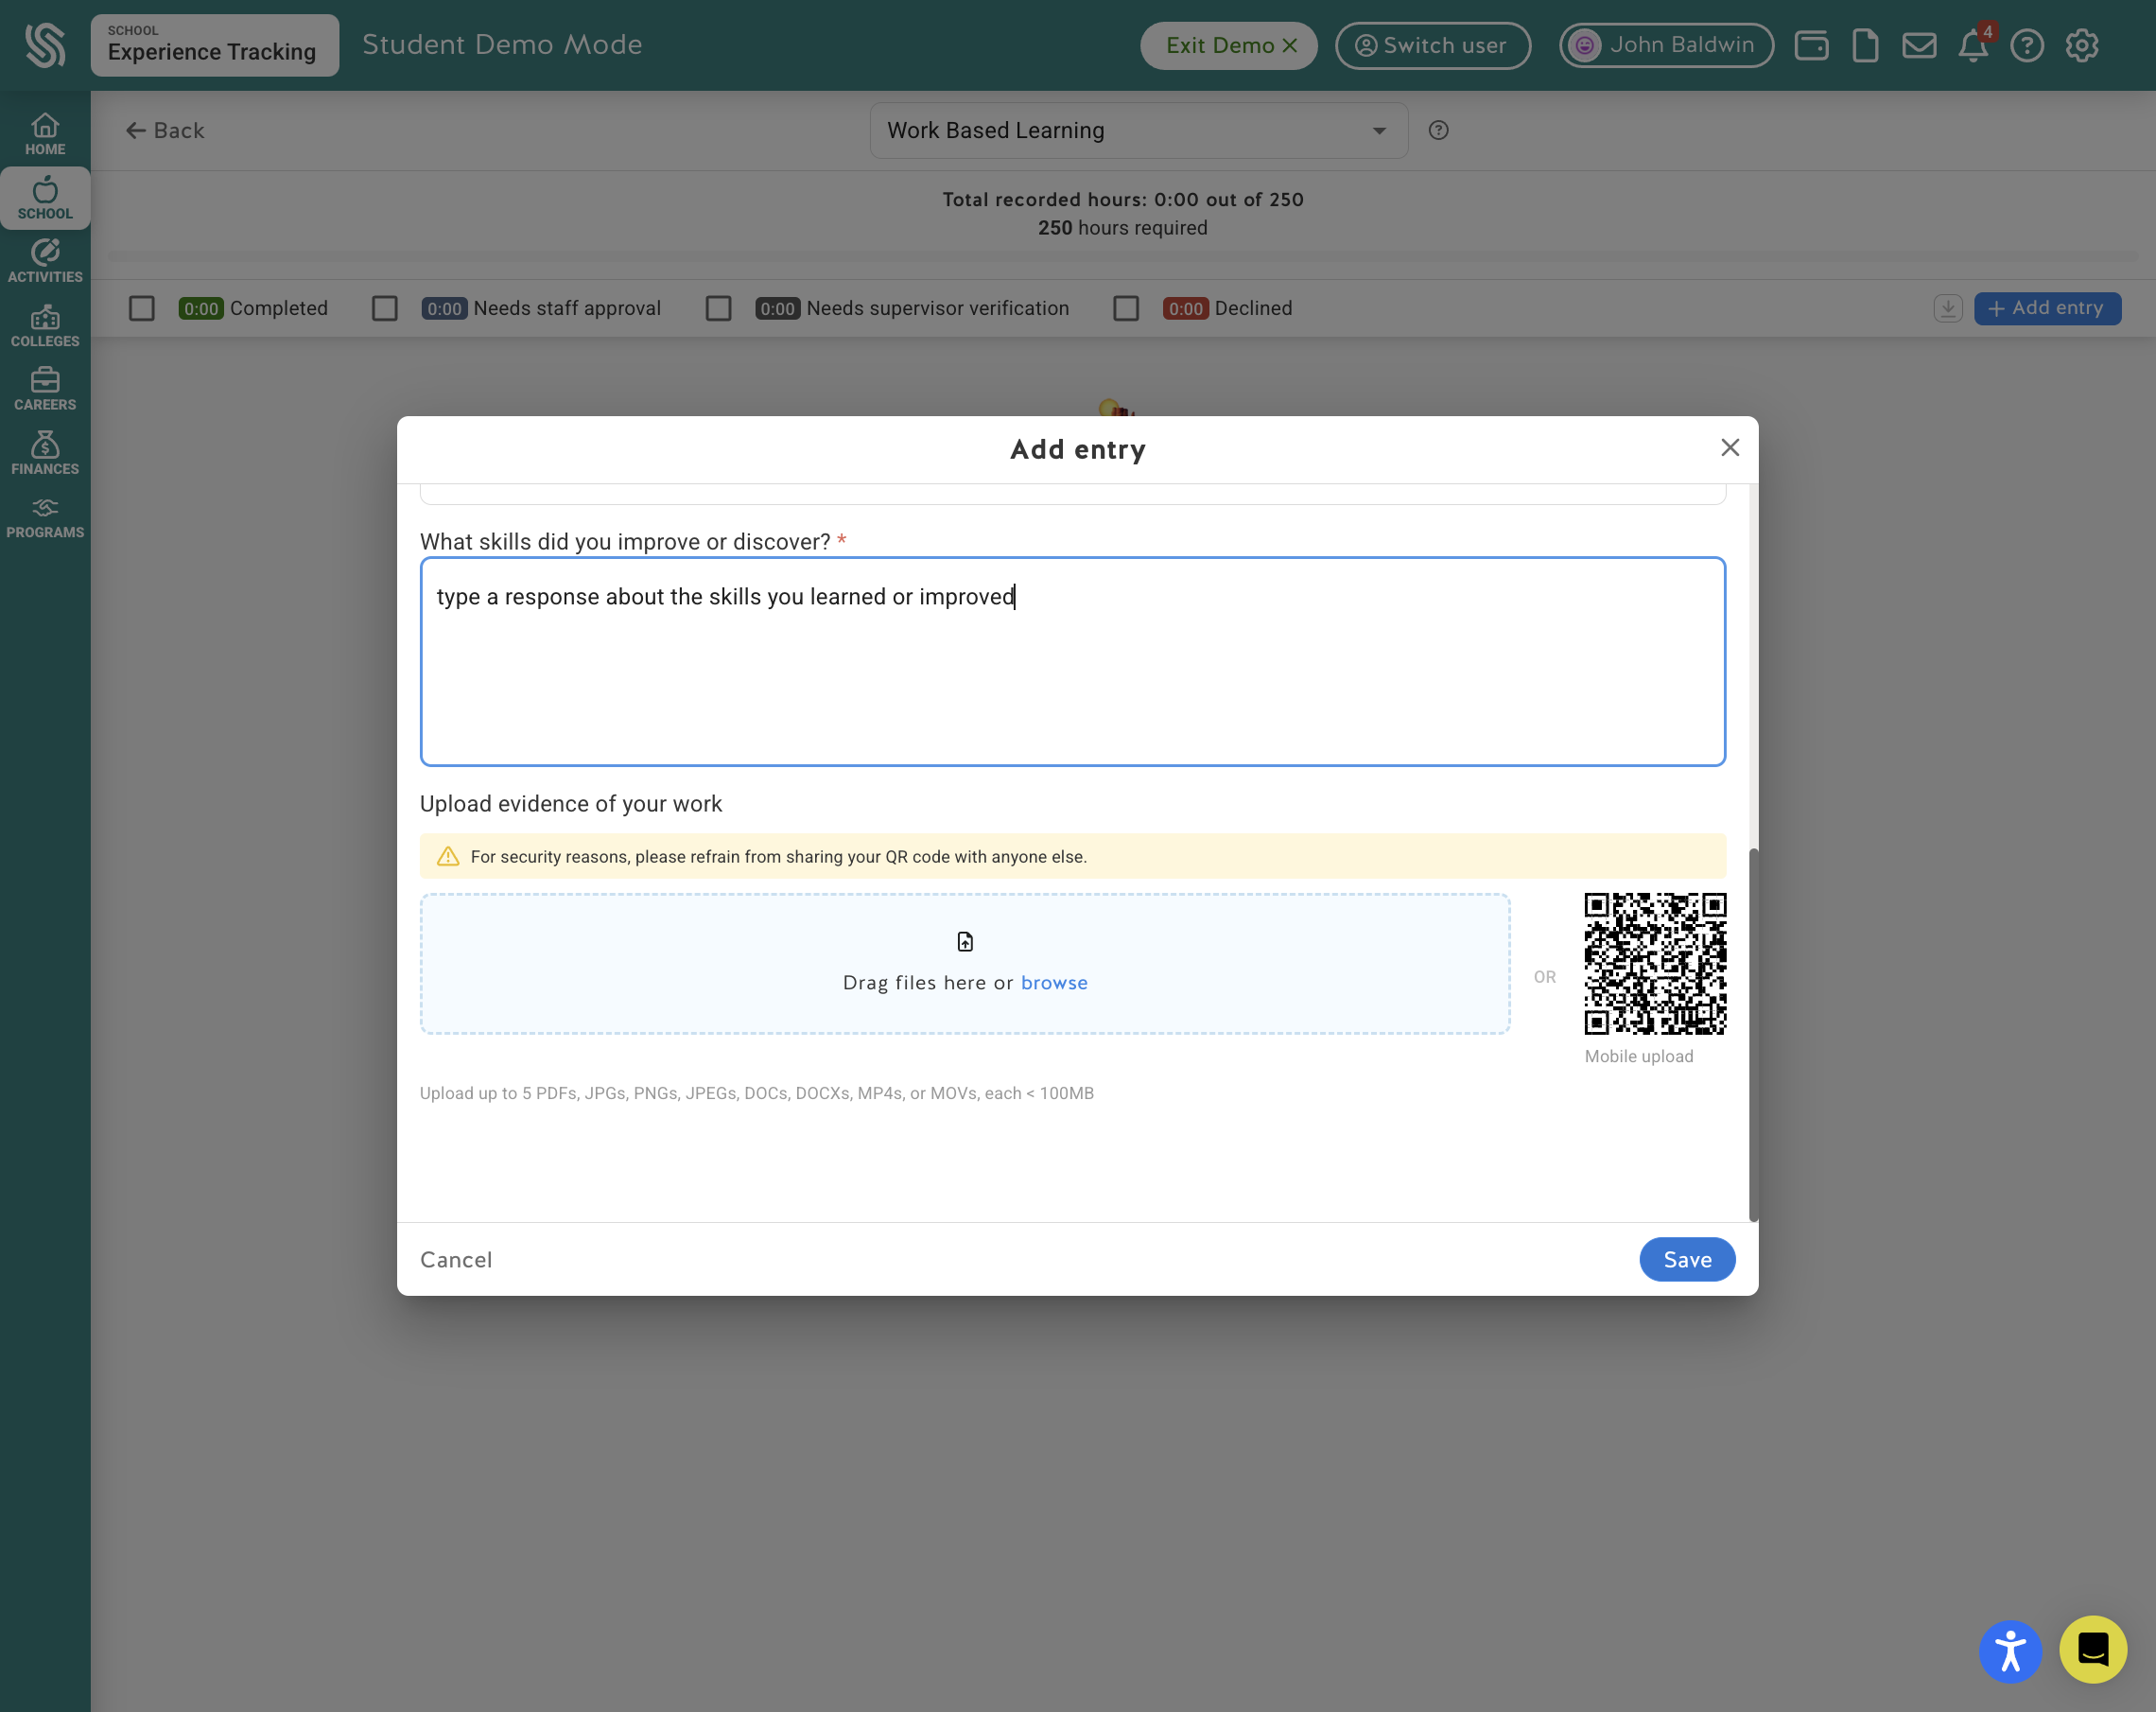Go Back to previous page
Viewport: 2156px width, 1712px height.
[165, 130]
